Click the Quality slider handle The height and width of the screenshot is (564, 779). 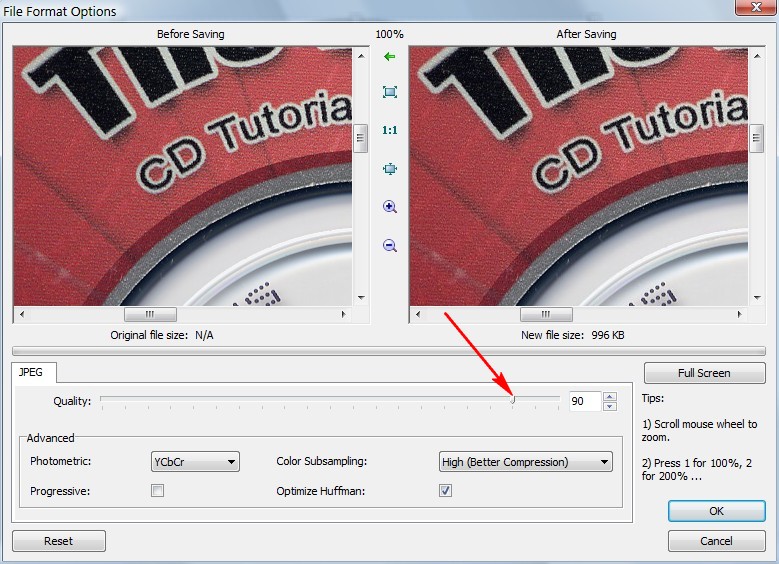tap(513, 400)
